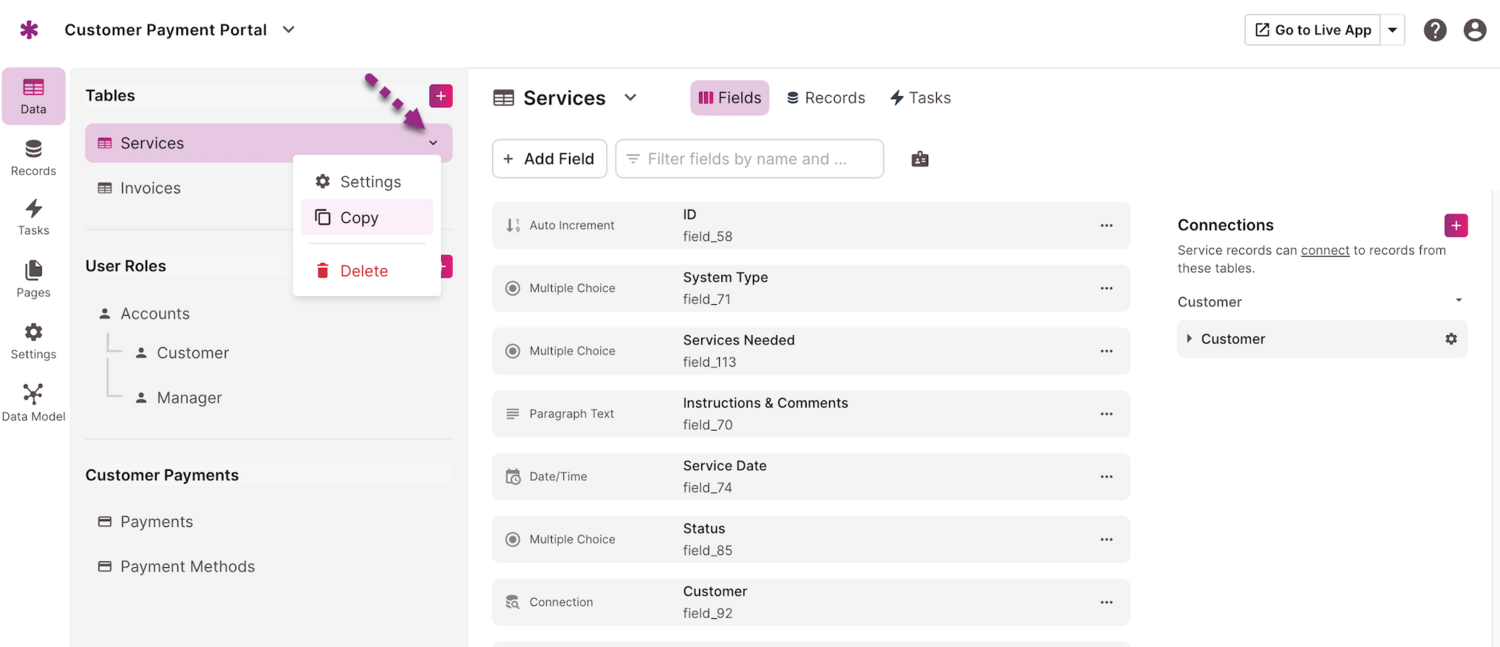Click the Add Field button
Viewport: 1500px width, 647px height.
click(x=549, y=159)
